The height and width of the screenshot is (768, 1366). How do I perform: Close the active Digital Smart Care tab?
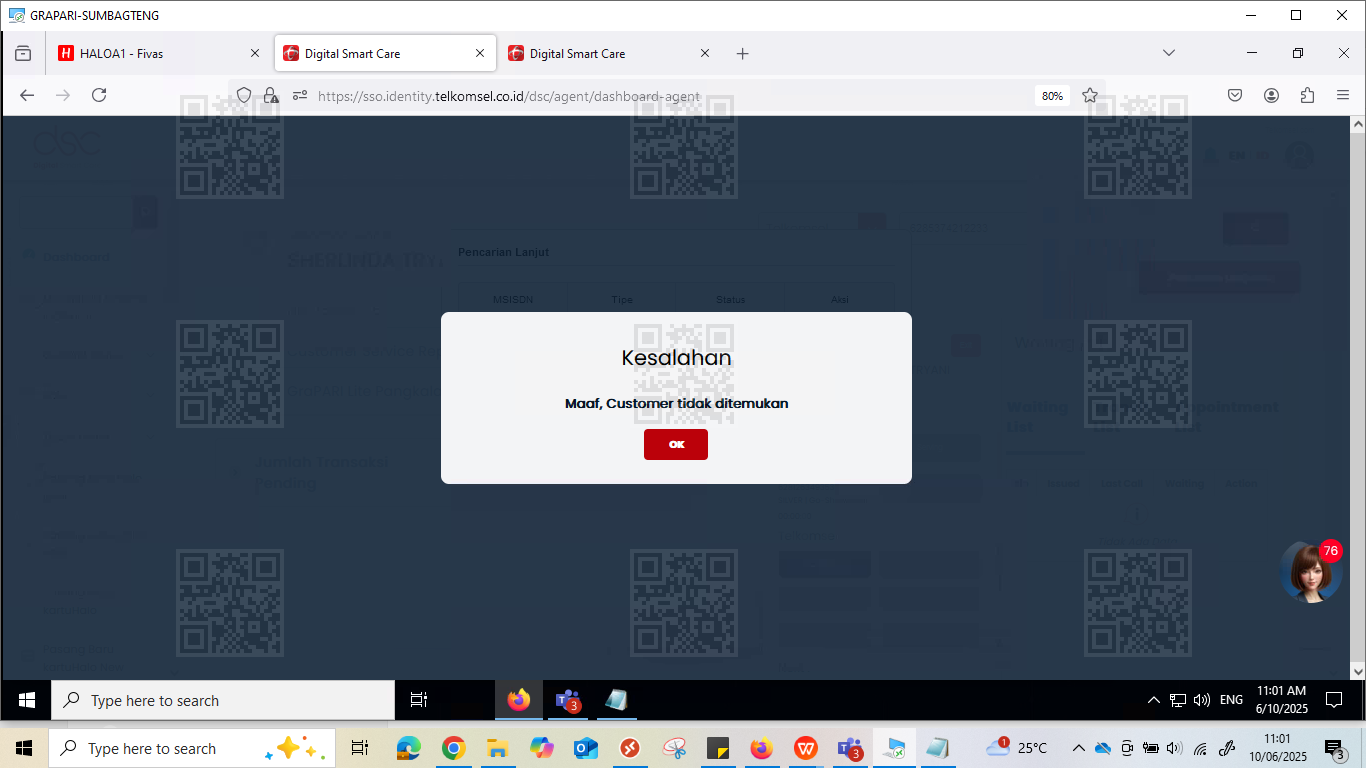pyautogui.click(x=480, y=54)
